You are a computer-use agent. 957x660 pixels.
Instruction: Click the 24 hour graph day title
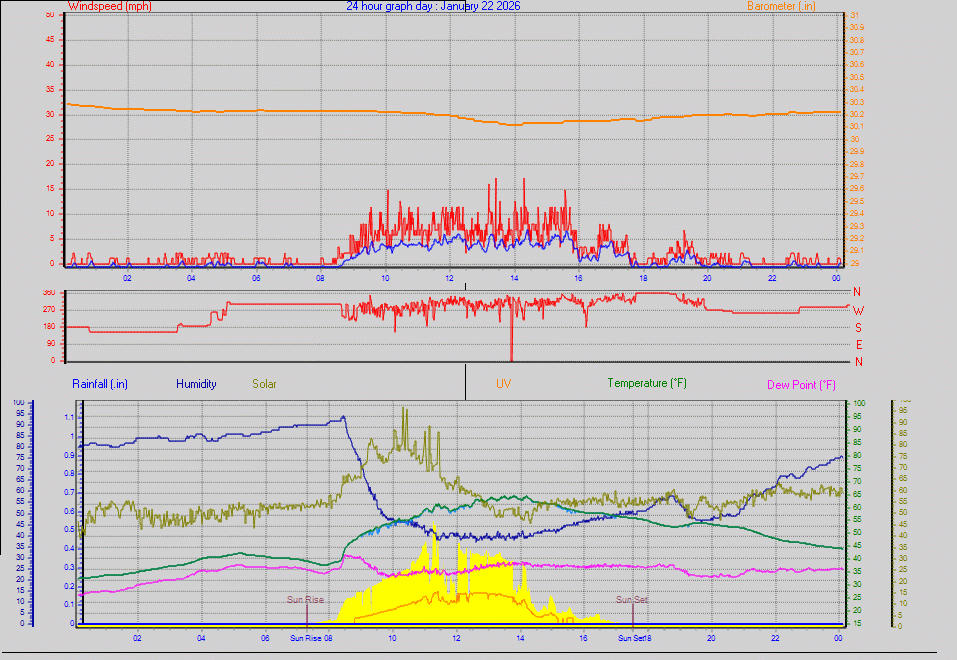(433, 6)
